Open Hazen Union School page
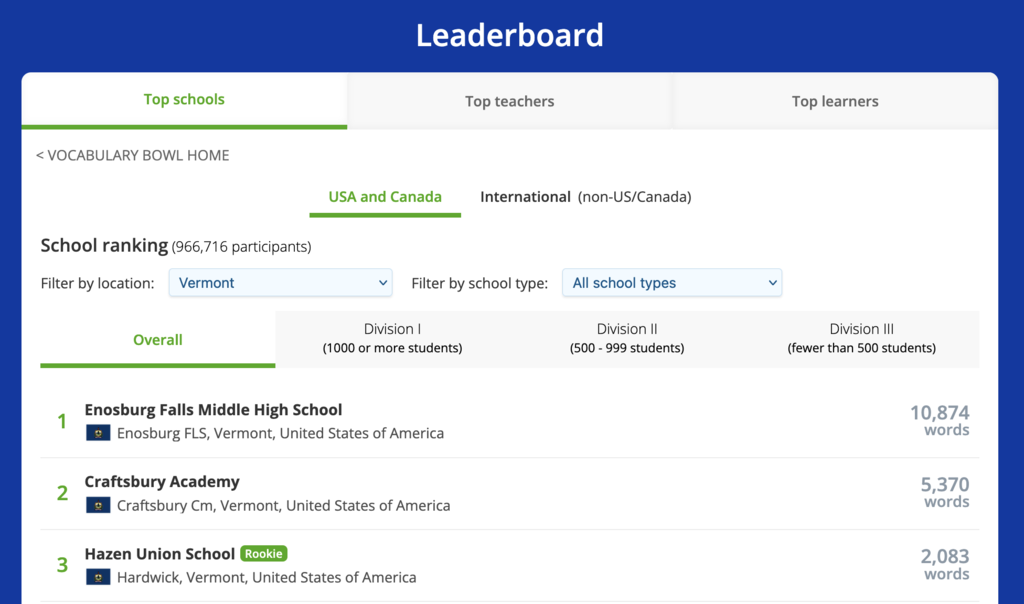Viewport: 1024px width, 604px height. coord(159,553)
